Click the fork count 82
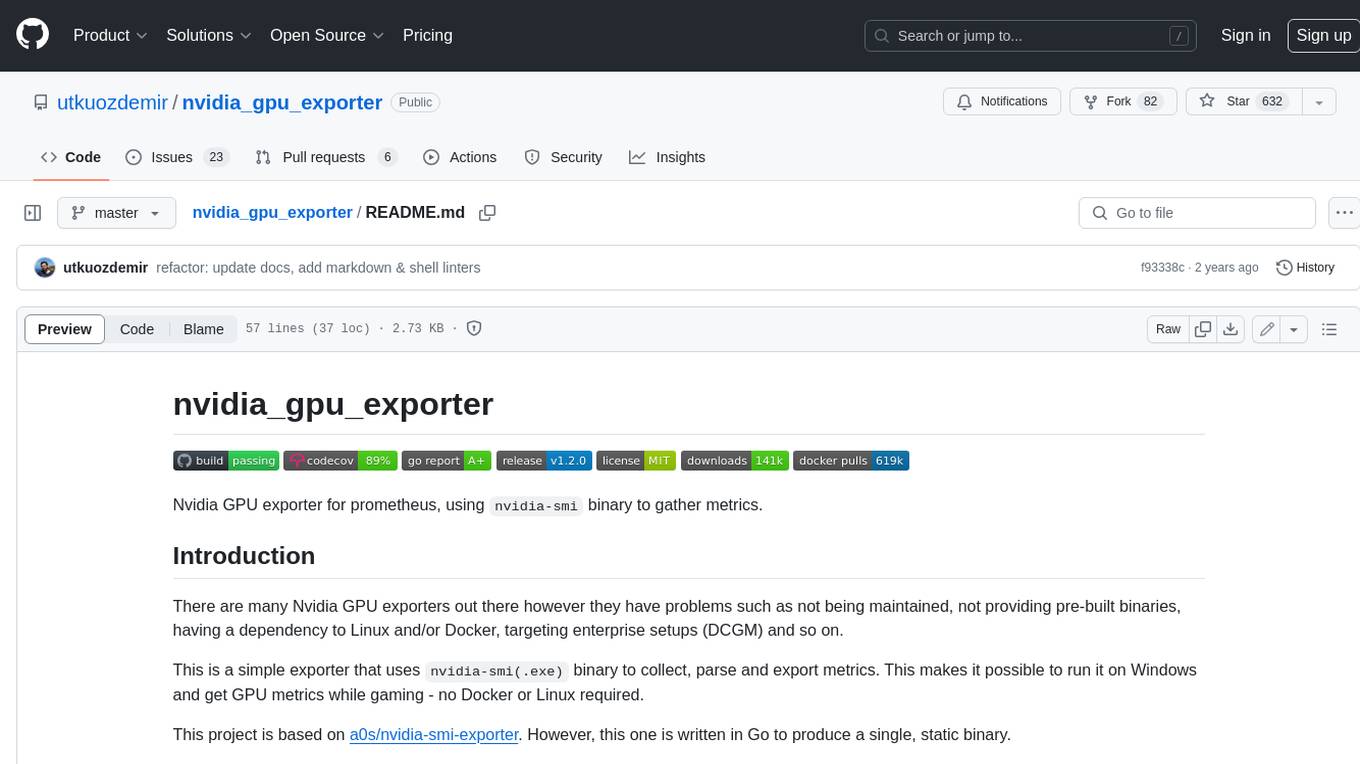The height and width of the screenshot is (764, 1360). (x=1150, y=101)
